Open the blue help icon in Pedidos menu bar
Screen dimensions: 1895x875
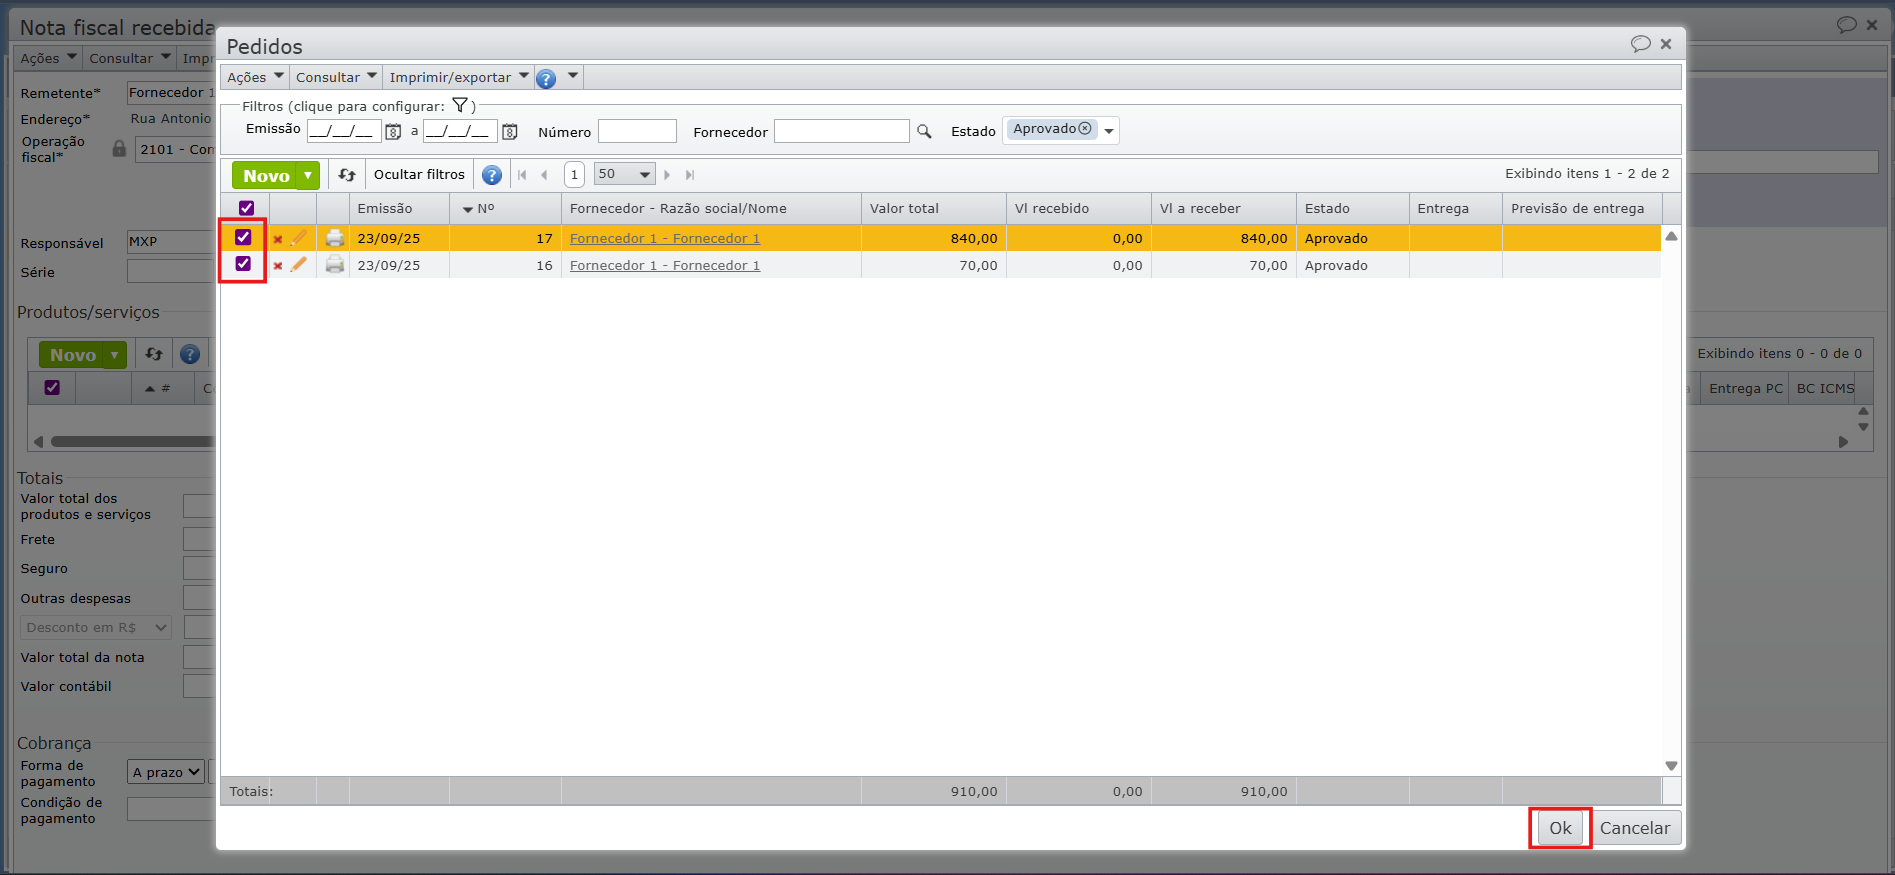point(546,78)
